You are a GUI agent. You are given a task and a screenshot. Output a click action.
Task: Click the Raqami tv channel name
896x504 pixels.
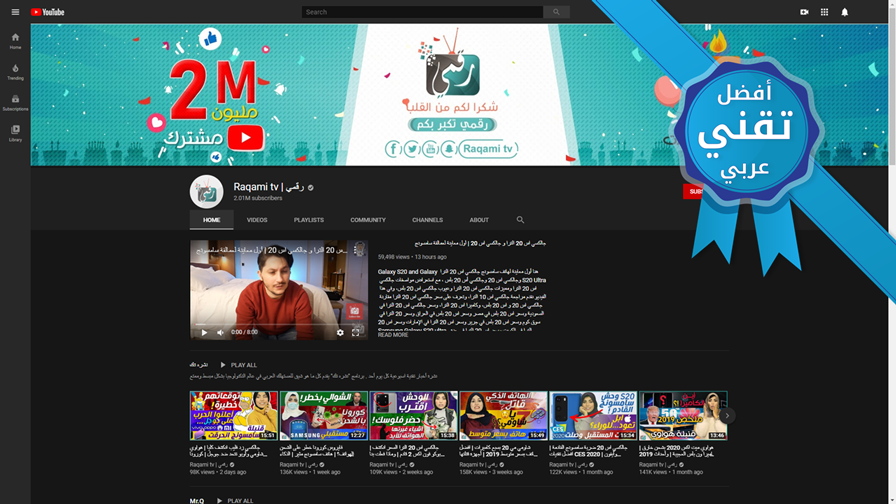pyautogui.click(x=269, y=187)
